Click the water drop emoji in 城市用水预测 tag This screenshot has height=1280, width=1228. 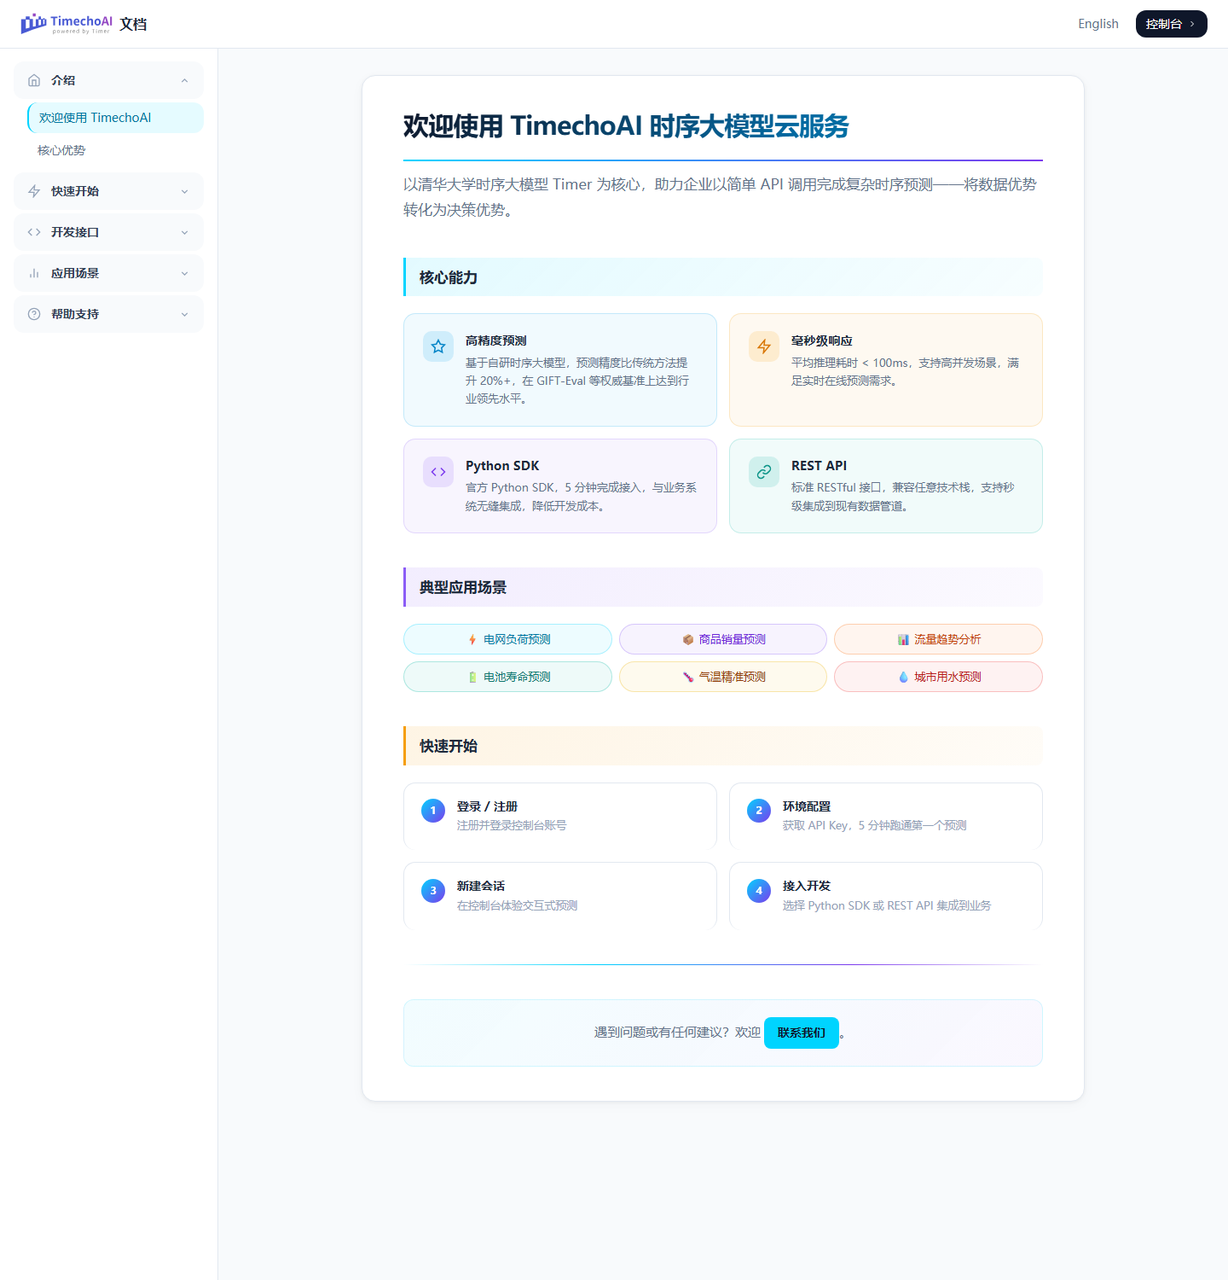click(x=903, y=677)
